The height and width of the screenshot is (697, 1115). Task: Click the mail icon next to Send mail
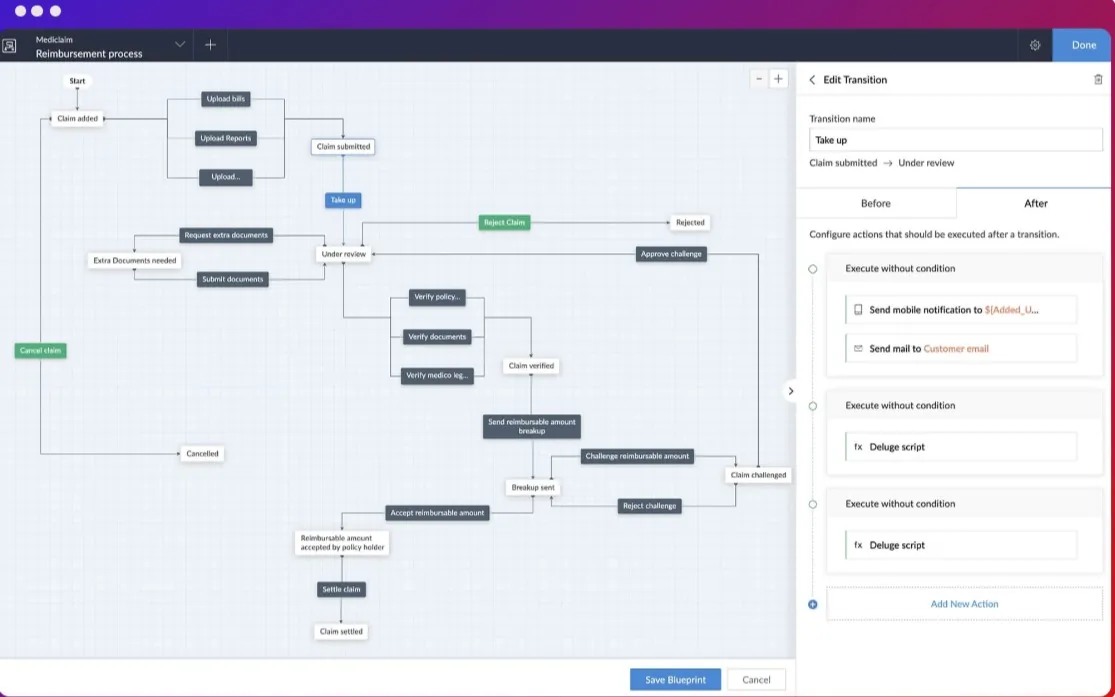pyautogui.click(x=858, y=348)
